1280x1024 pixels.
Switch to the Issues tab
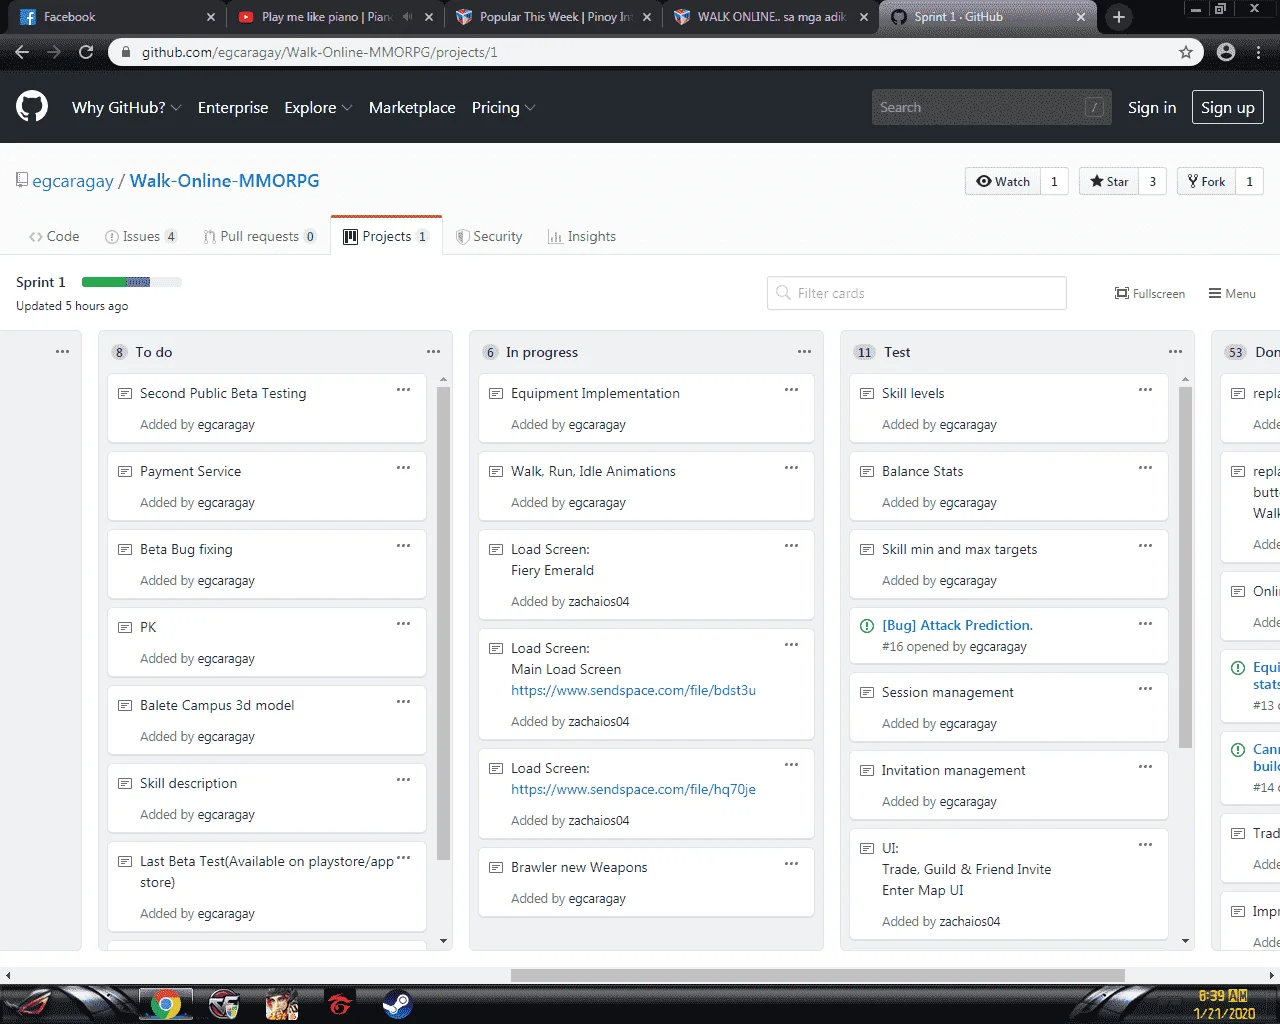pyautogui.click(x=141, y=237)
